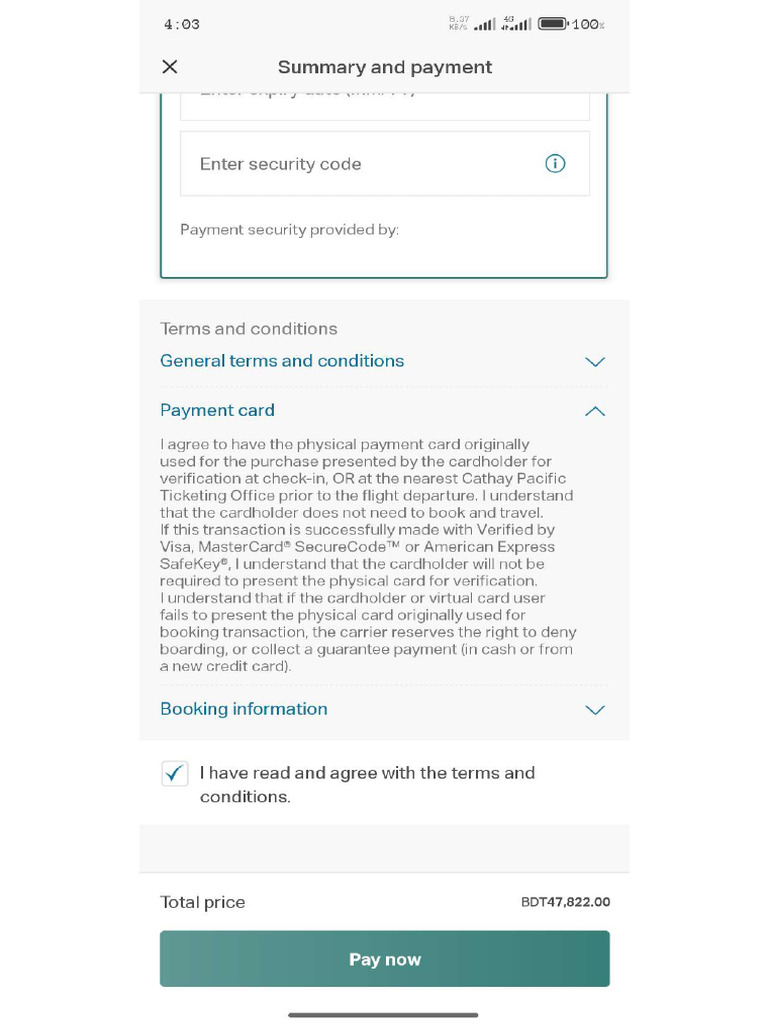Tap the Booking information heading
The height and width of the screenshot is (1024, 768).
point(244,709)
